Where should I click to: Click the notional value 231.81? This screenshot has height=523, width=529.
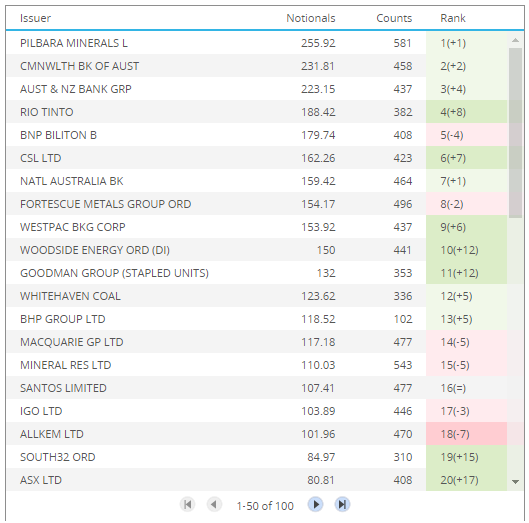(318, 66)
